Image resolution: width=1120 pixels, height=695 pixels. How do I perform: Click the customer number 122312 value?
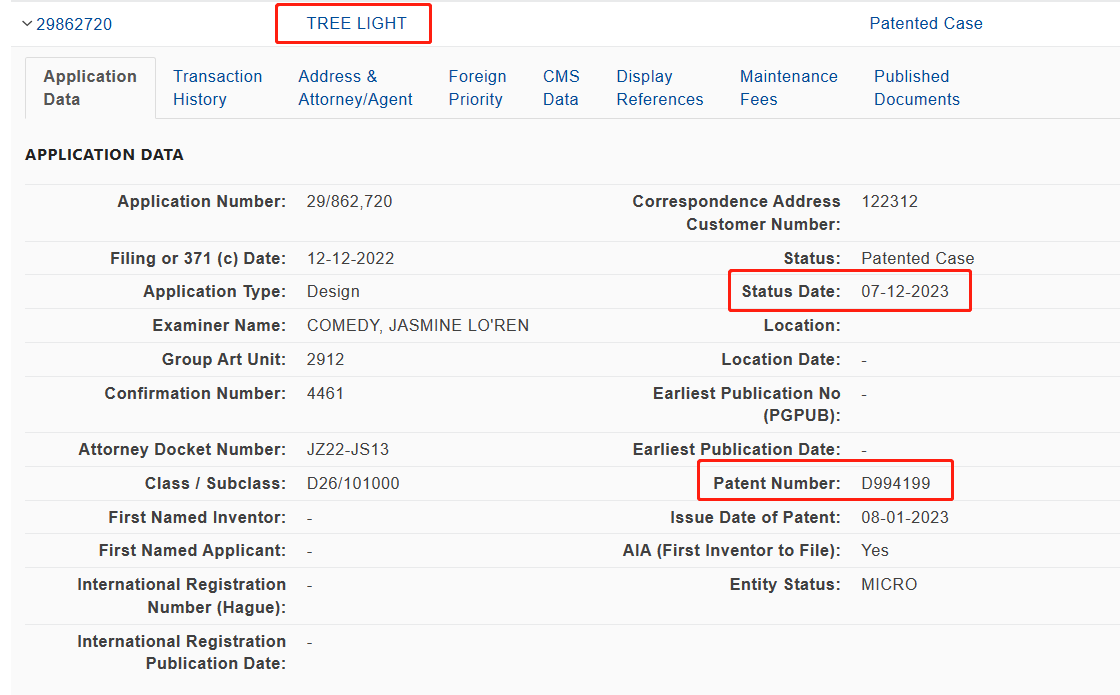[889, 201]
